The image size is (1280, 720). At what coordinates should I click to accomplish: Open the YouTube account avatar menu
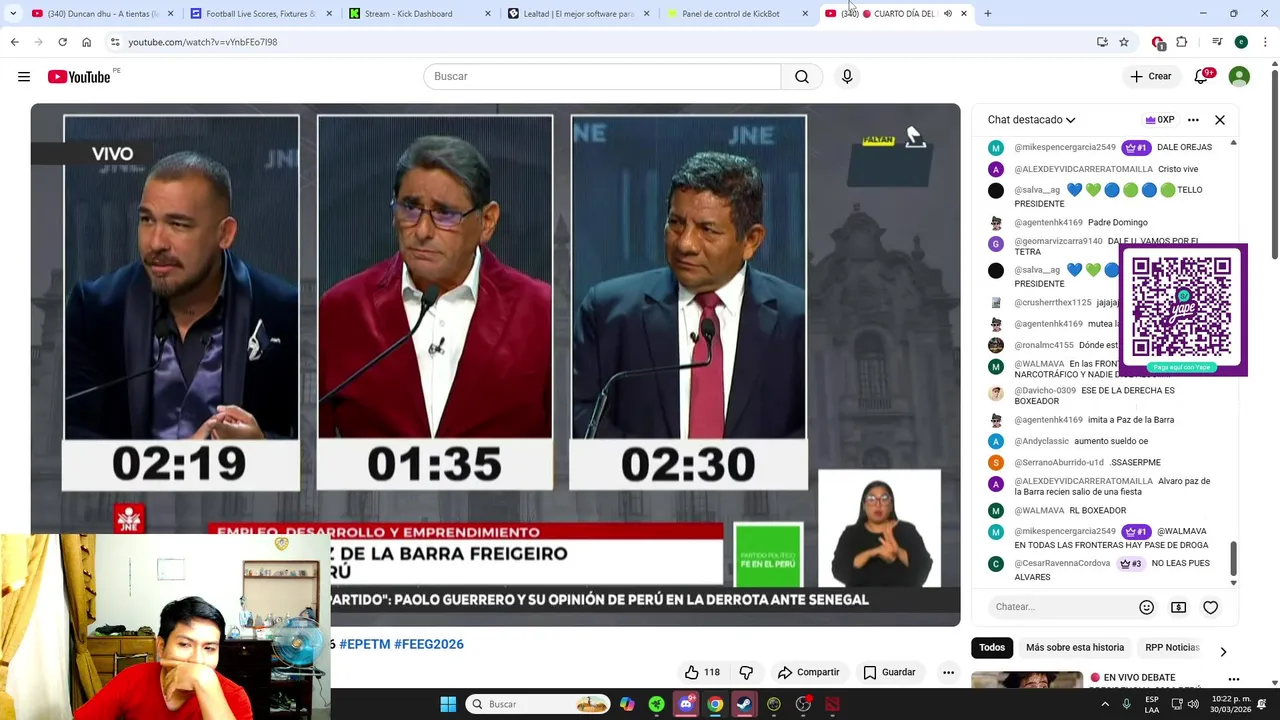[1239, 76]
